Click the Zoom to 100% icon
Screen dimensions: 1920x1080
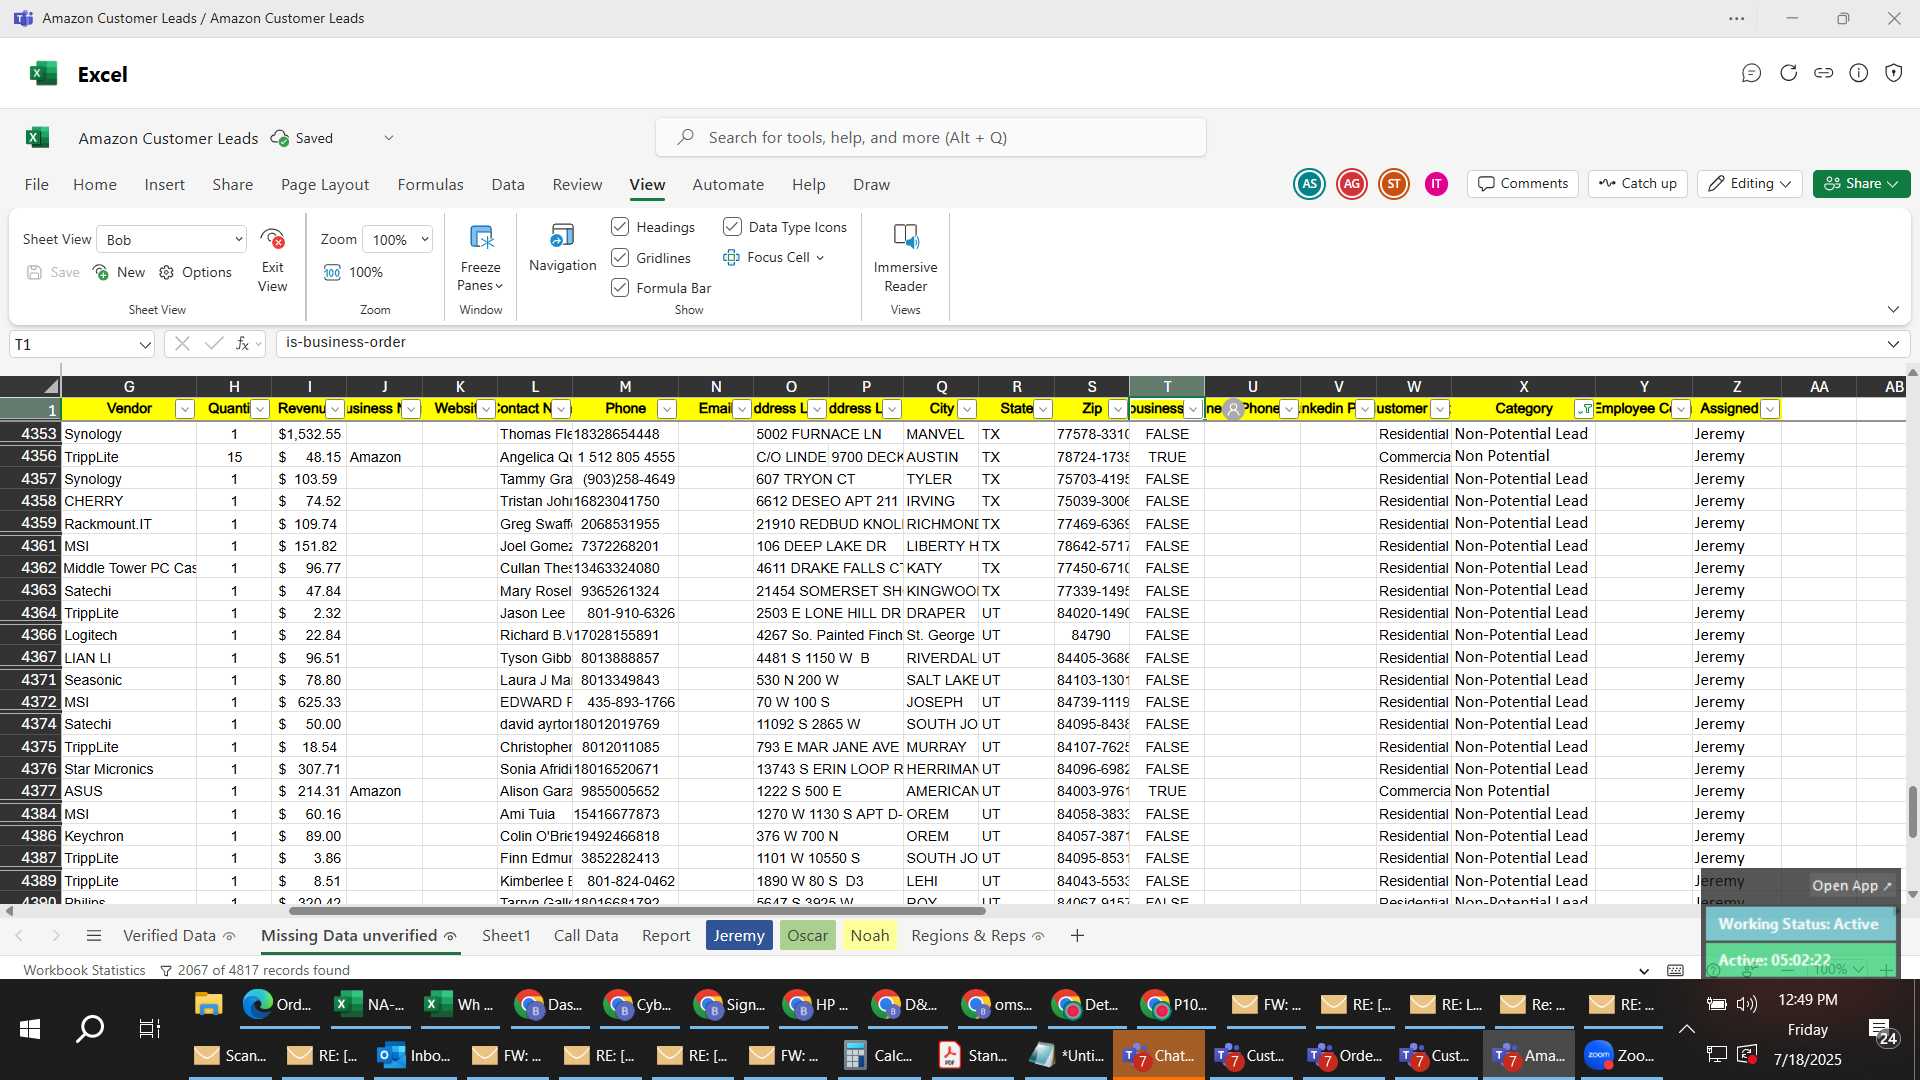[332, 272]
